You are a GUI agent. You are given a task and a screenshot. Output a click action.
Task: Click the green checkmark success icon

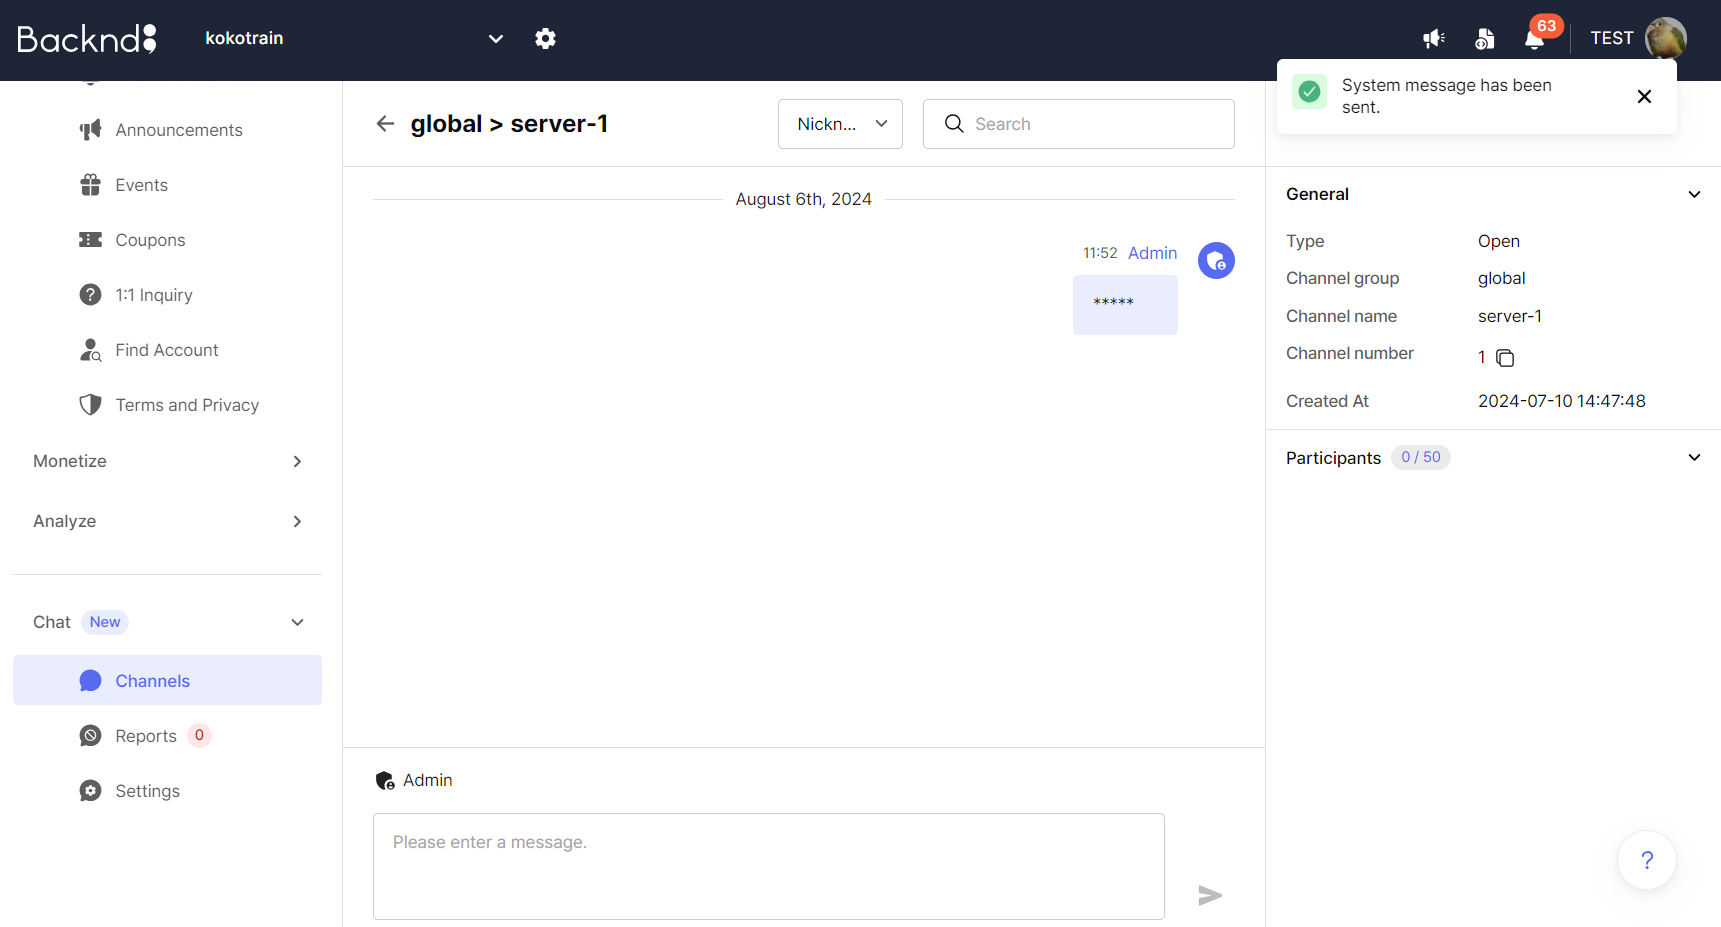pyautogui.click(x=1309, y=91)
